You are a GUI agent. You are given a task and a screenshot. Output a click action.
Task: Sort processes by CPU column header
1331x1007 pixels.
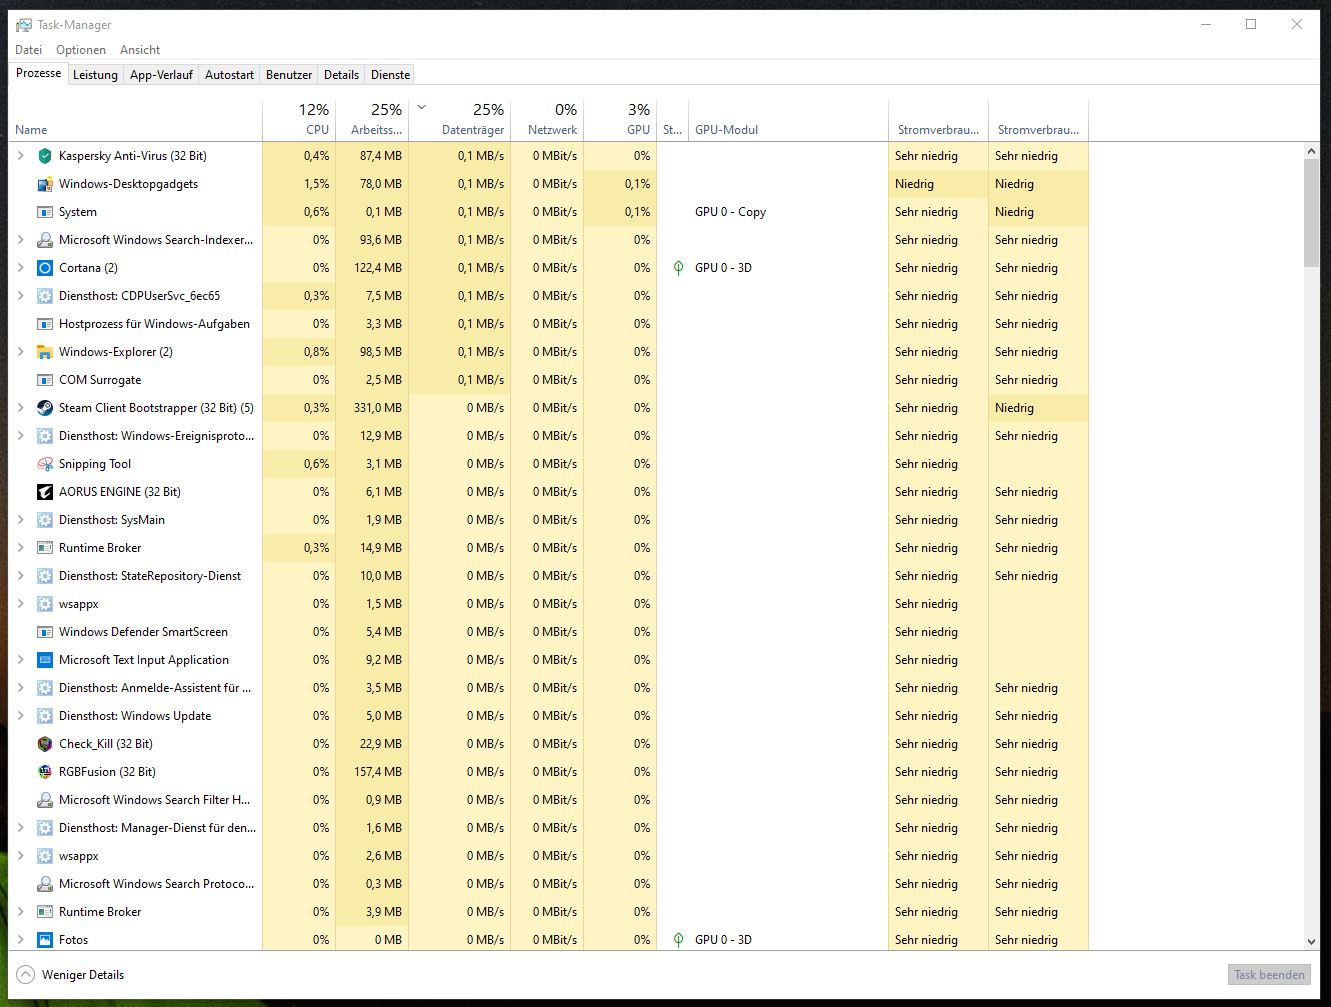tap(299, 120)
